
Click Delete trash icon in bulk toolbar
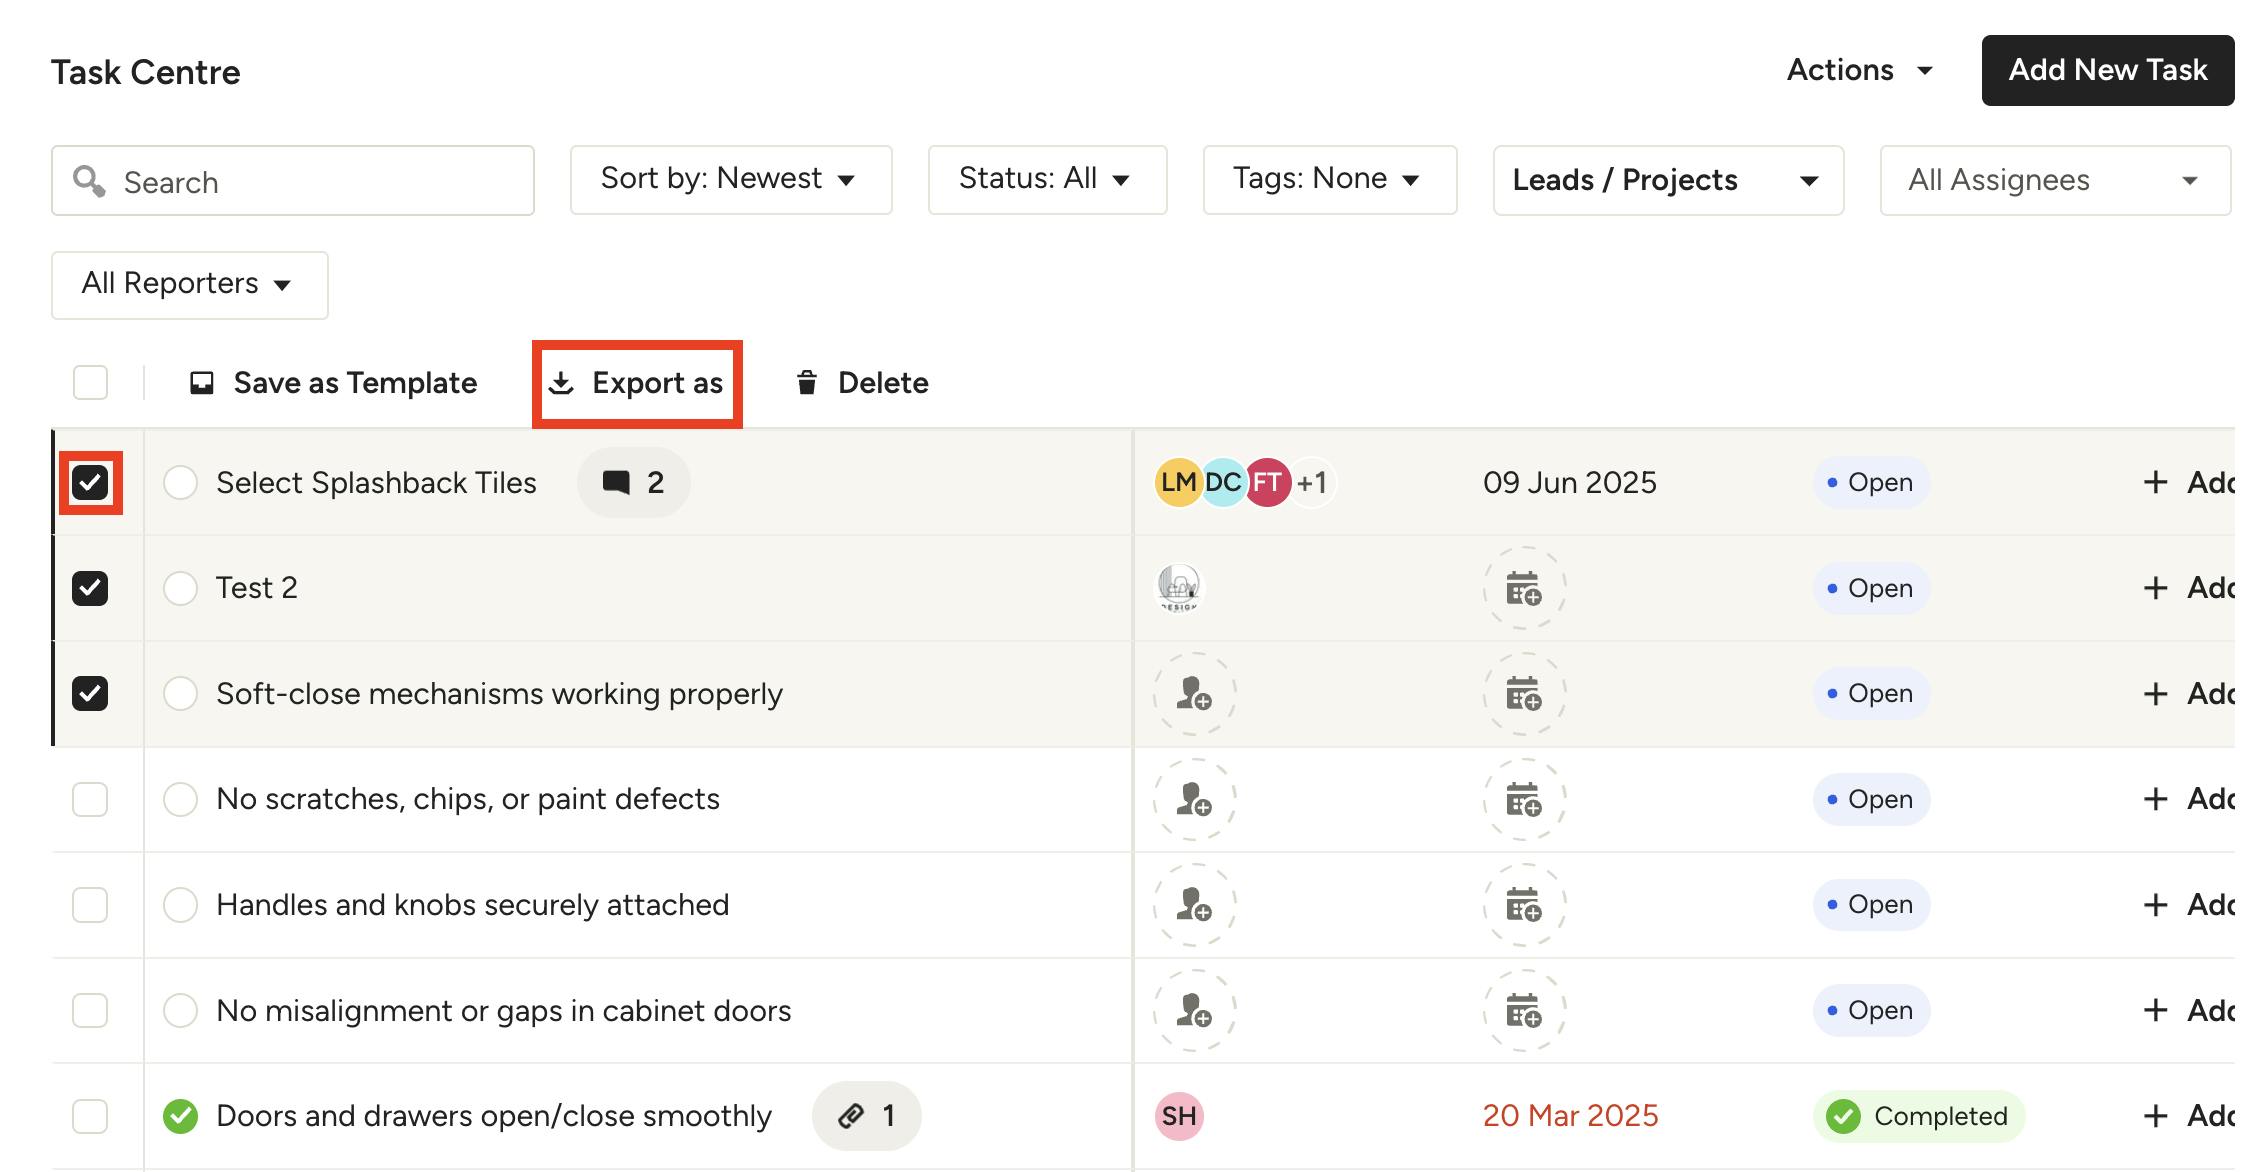[x=806, y=383]
